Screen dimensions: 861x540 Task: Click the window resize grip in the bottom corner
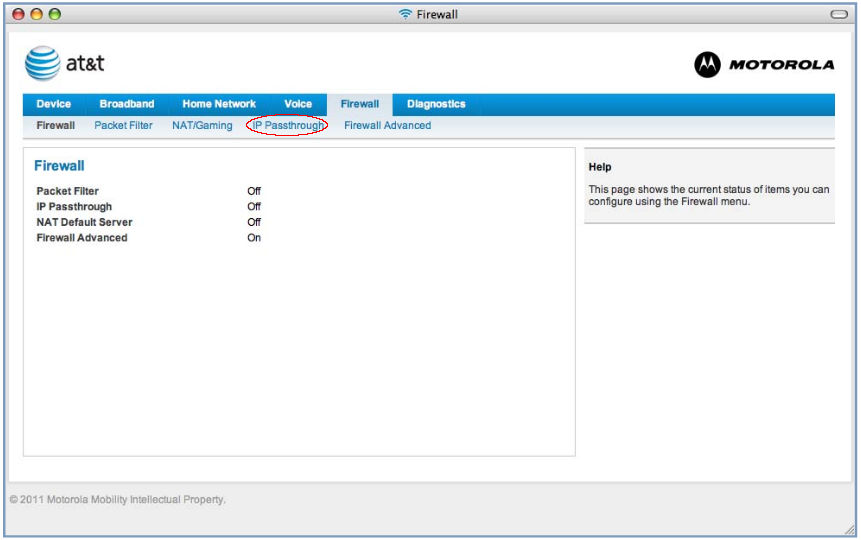tap(849, 529)
